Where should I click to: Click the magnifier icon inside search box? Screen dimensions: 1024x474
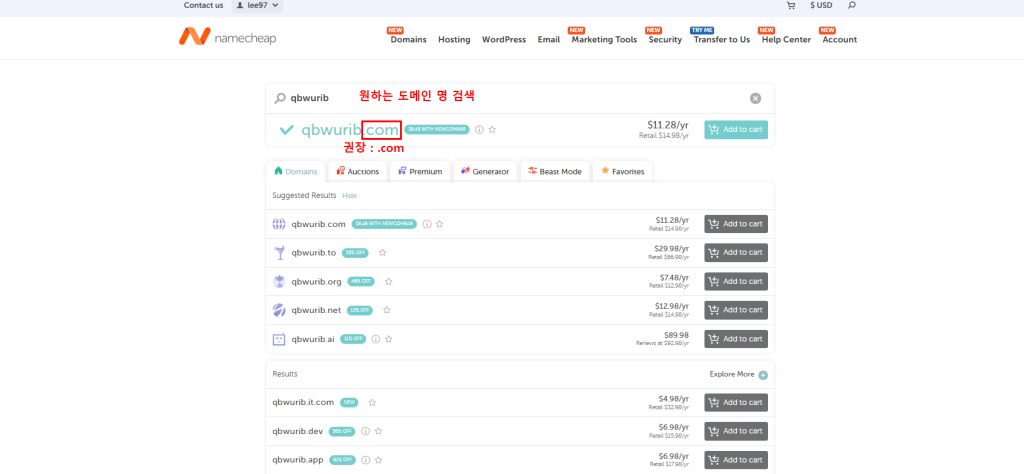click(x=280, y=98)
